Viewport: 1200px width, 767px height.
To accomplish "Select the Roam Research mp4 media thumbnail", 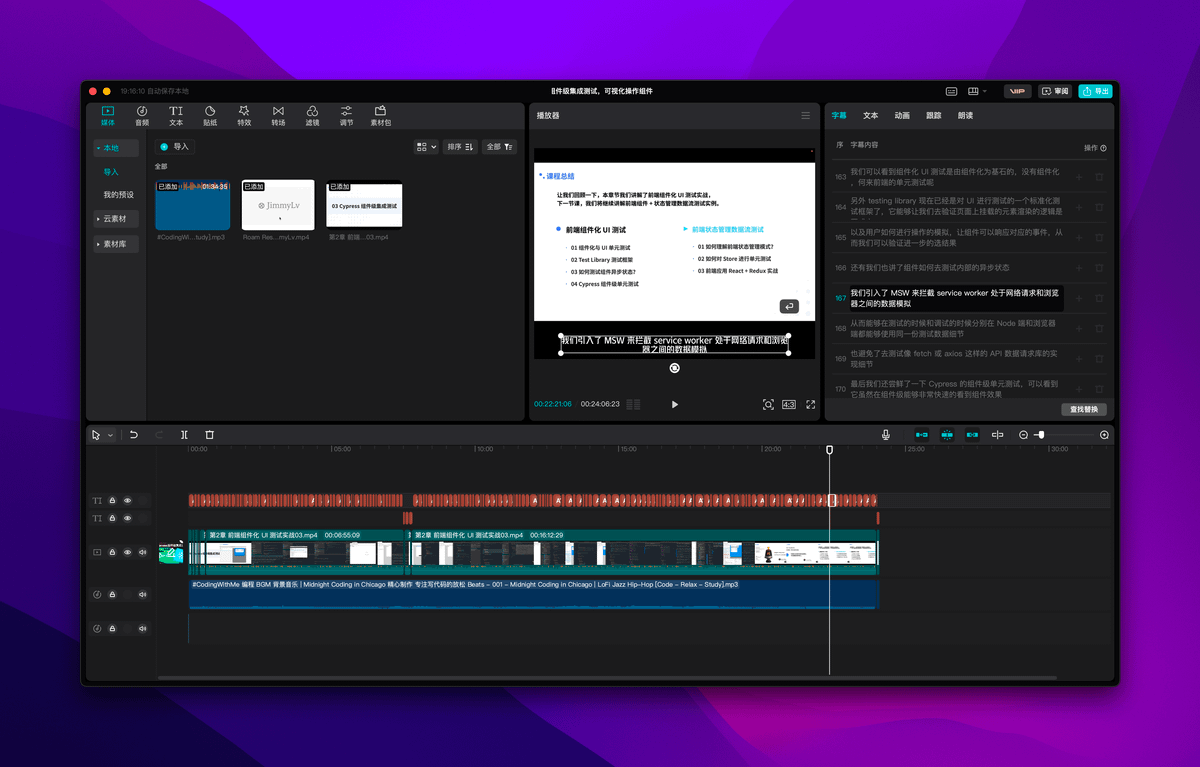I will [x=278, y=206].
